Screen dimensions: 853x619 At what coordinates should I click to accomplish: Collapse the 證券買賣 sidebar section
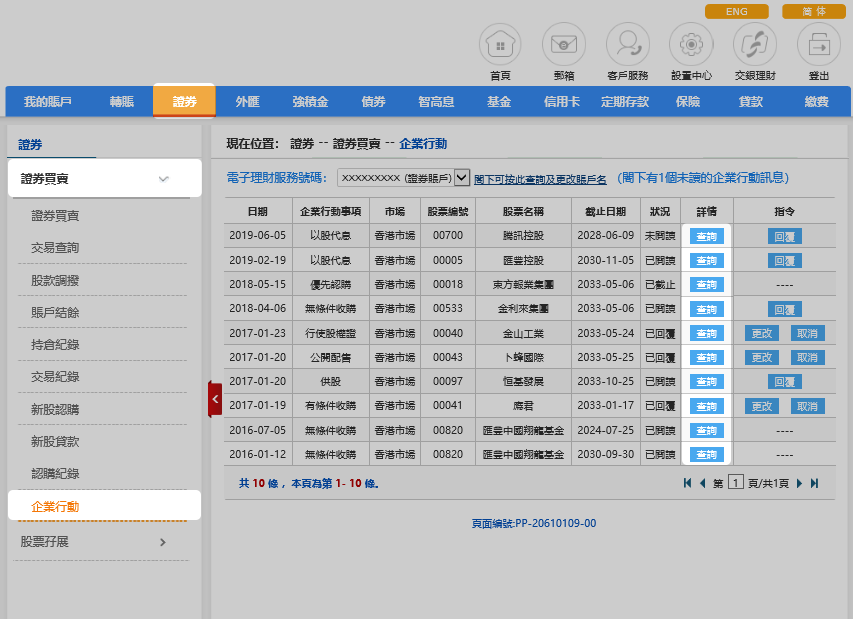point(164,179)
